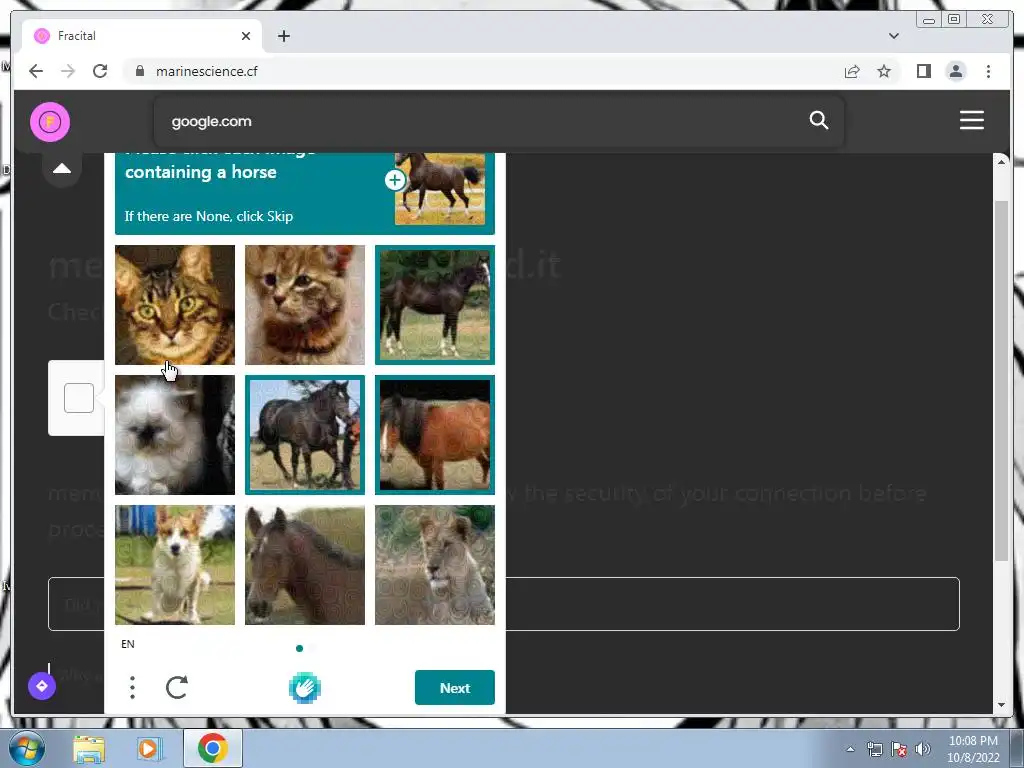This screenshot has width=1024, height=768.
Task: Select the Fracital tab
Action: pyautogui.click(x=142, y=36)
